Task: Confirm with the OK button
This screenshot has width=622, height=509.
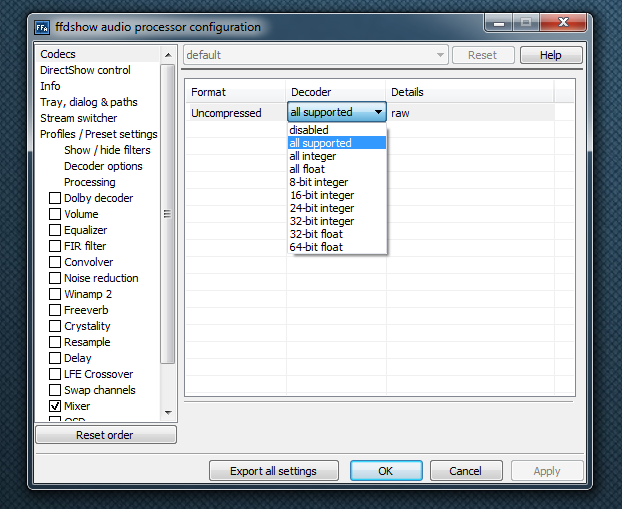Action: pyautogui.click(x=386, y=471)
